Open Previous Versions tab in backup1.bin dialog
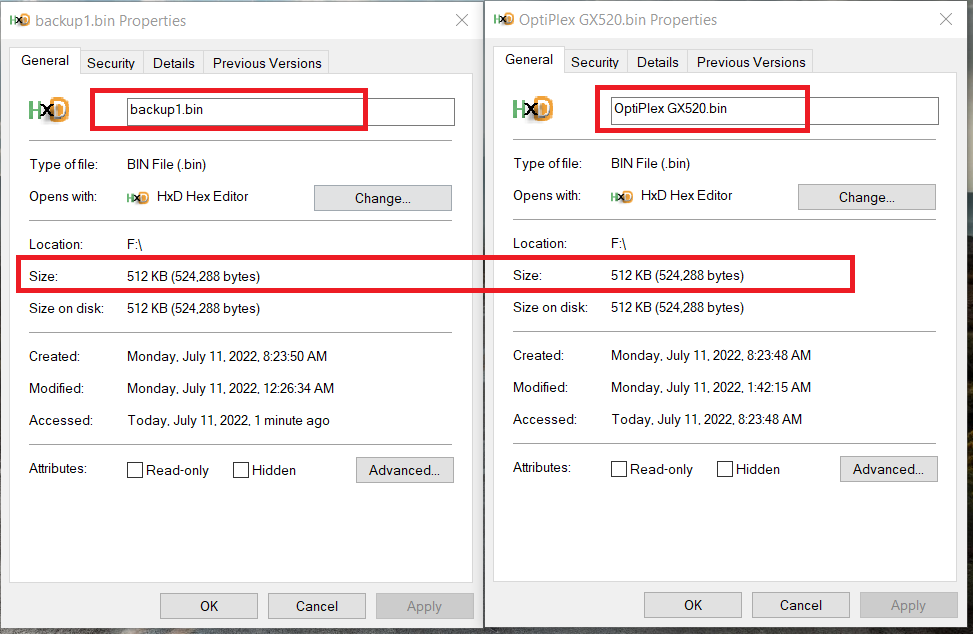The image size is (973, 634). 267,63
